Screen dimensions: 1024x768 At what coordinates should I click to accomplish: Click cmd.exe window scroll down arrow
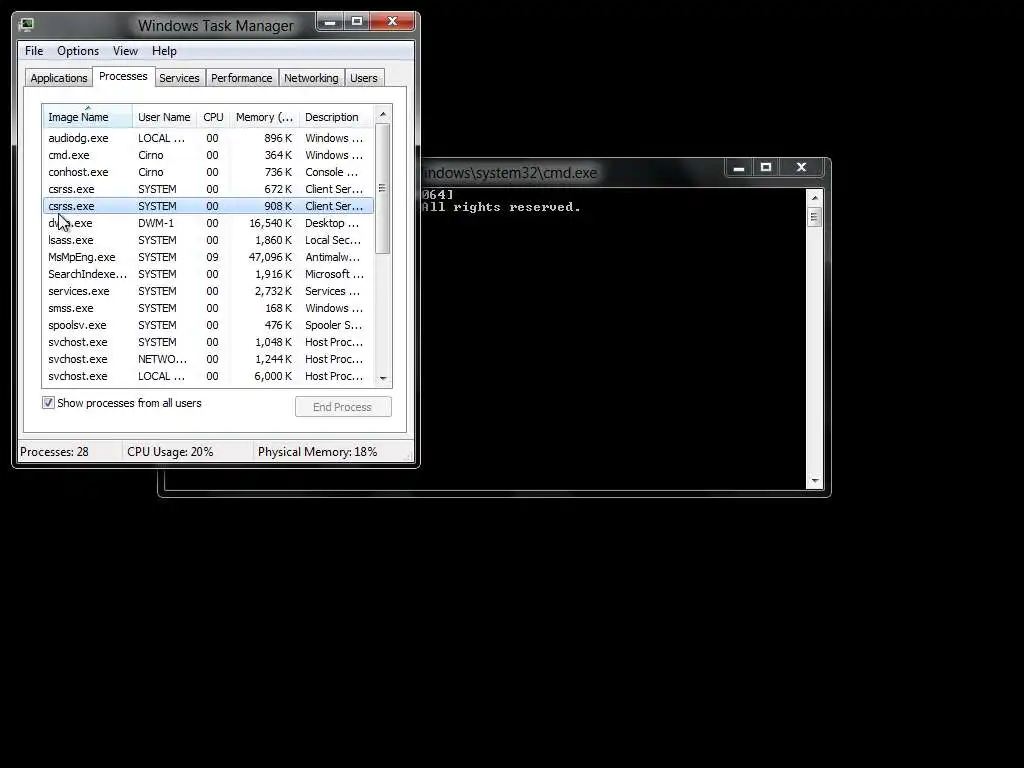(814, 481)
